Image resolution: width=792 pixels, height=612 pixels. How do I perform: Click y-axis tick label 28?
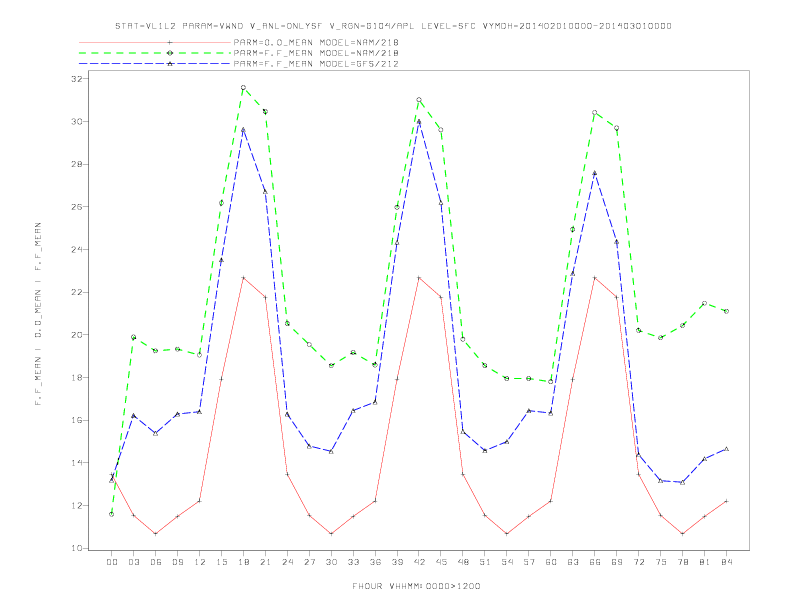point(77,164)
